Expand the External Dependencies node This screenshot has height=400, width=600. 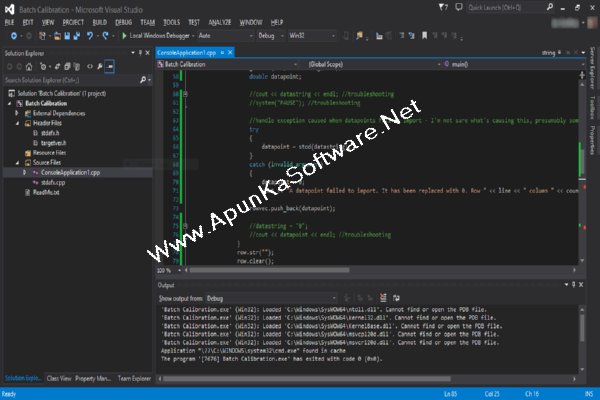click(17, 113)
